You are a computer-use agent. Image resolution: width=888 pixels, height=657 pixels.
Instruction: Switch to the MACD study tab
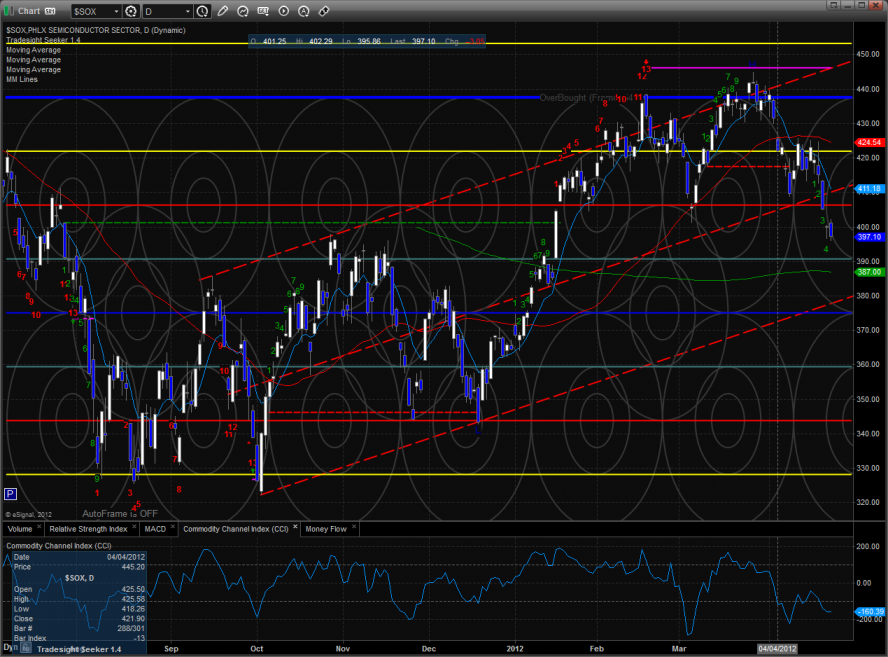click(154, 528)
